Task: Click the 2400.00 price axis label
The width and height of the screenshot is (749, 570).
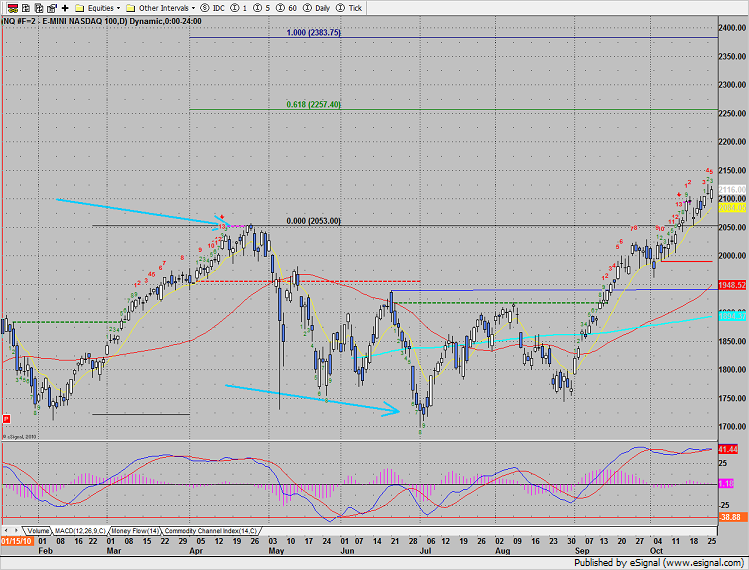Action: point(732,28)
